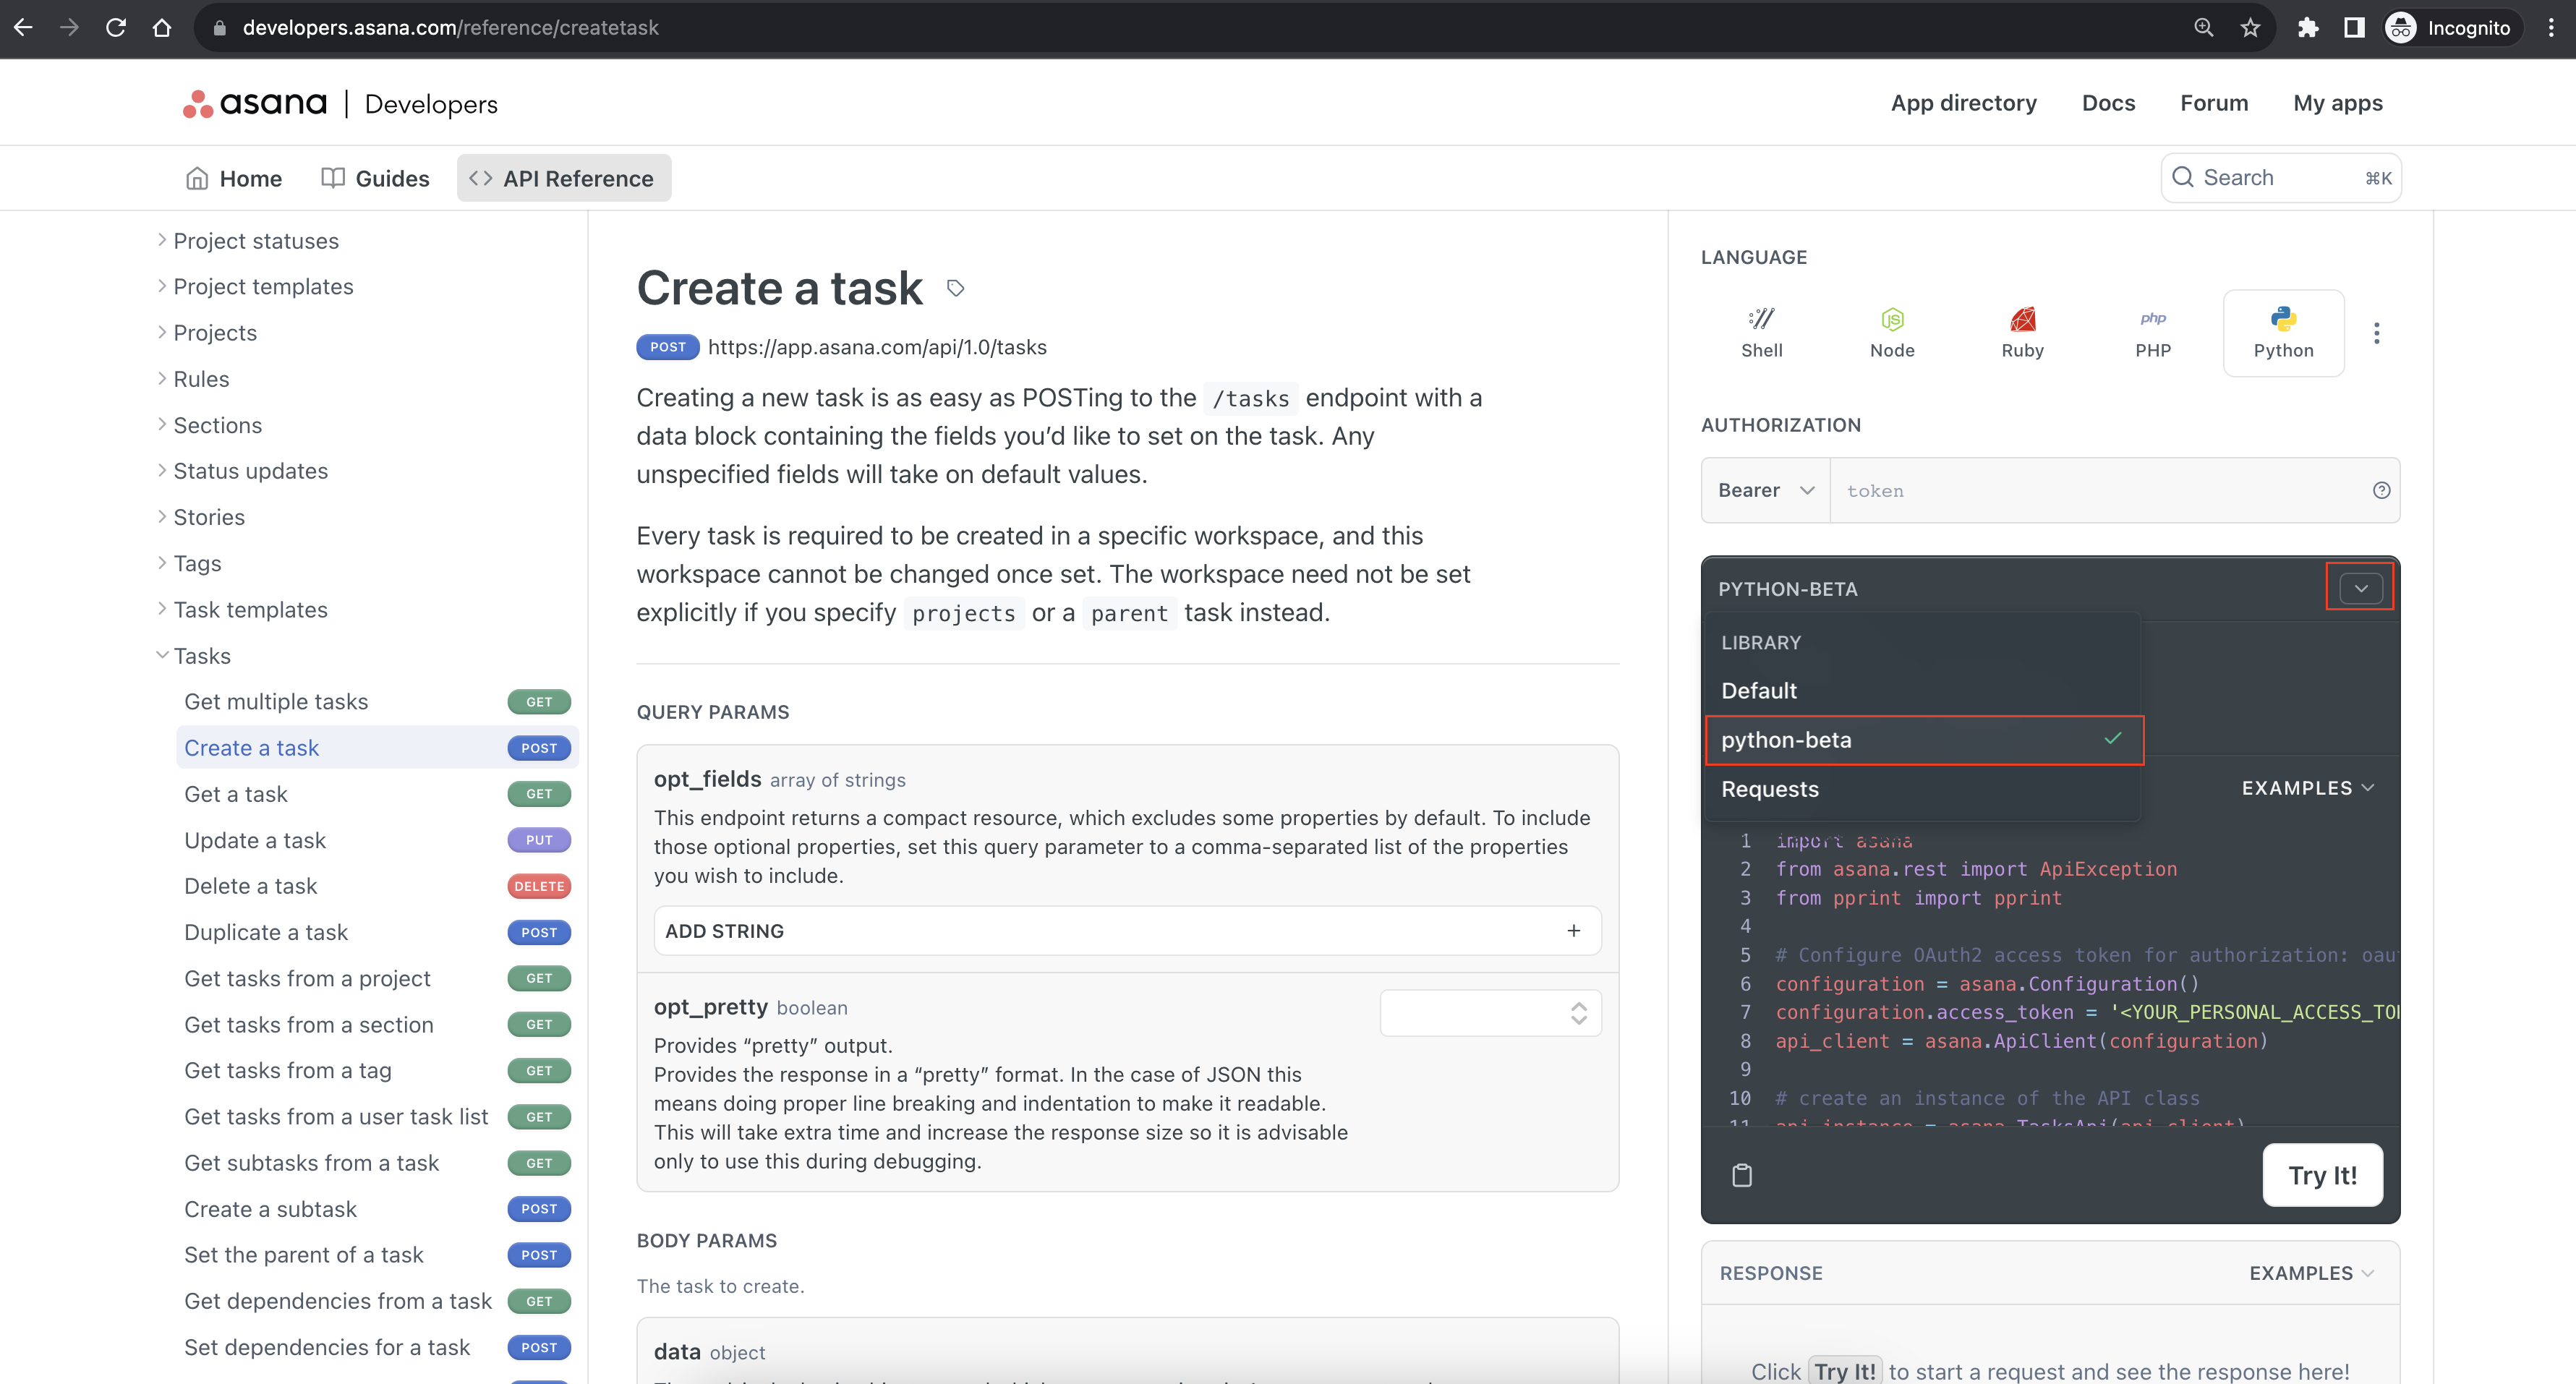Viewport: 2576px width, 1384px height.
Task: Select the Shell language option
Action: coord(1761,332)
